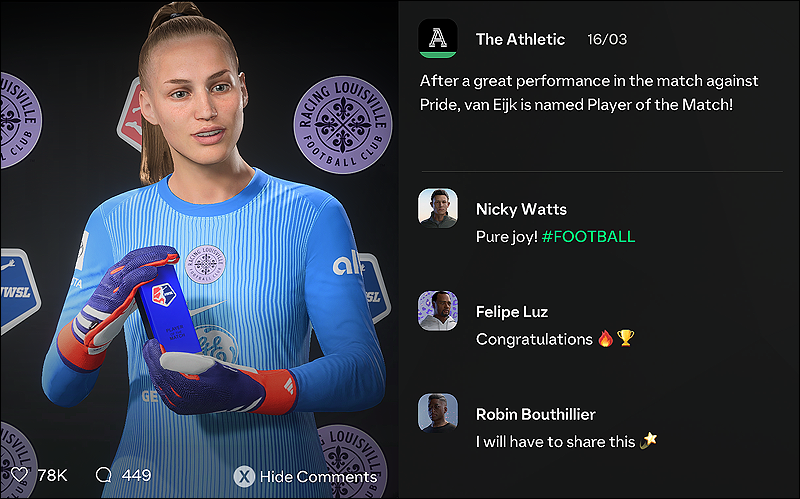Click the X button icon beside Hide Comments
Image resolution: width=800 pixels, height=499 pixels.
244,477
